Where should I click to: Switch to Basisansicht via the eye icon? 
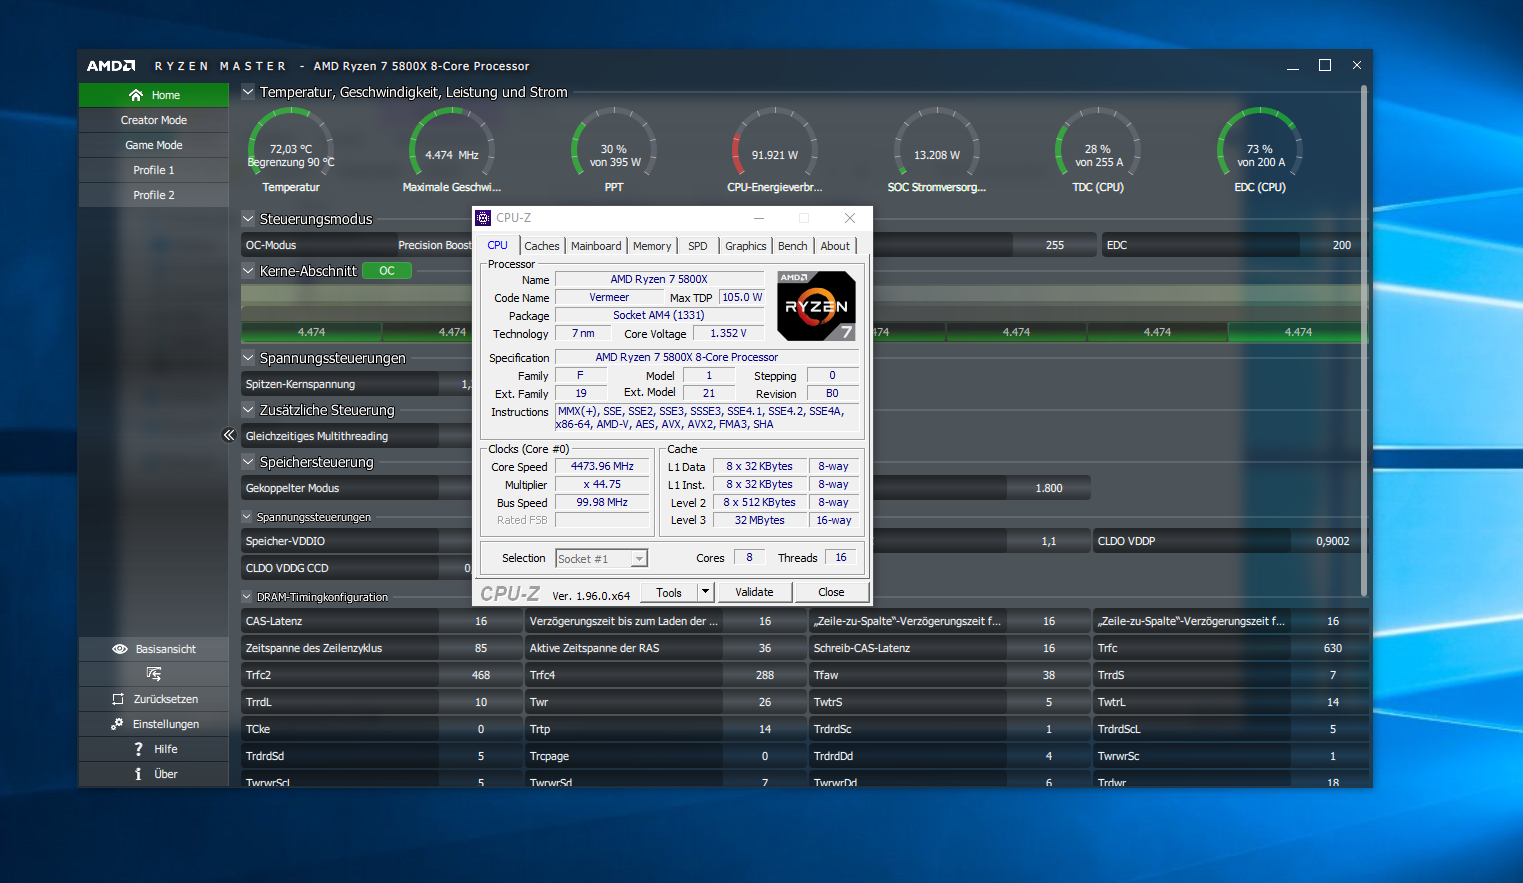coord(120,649)
